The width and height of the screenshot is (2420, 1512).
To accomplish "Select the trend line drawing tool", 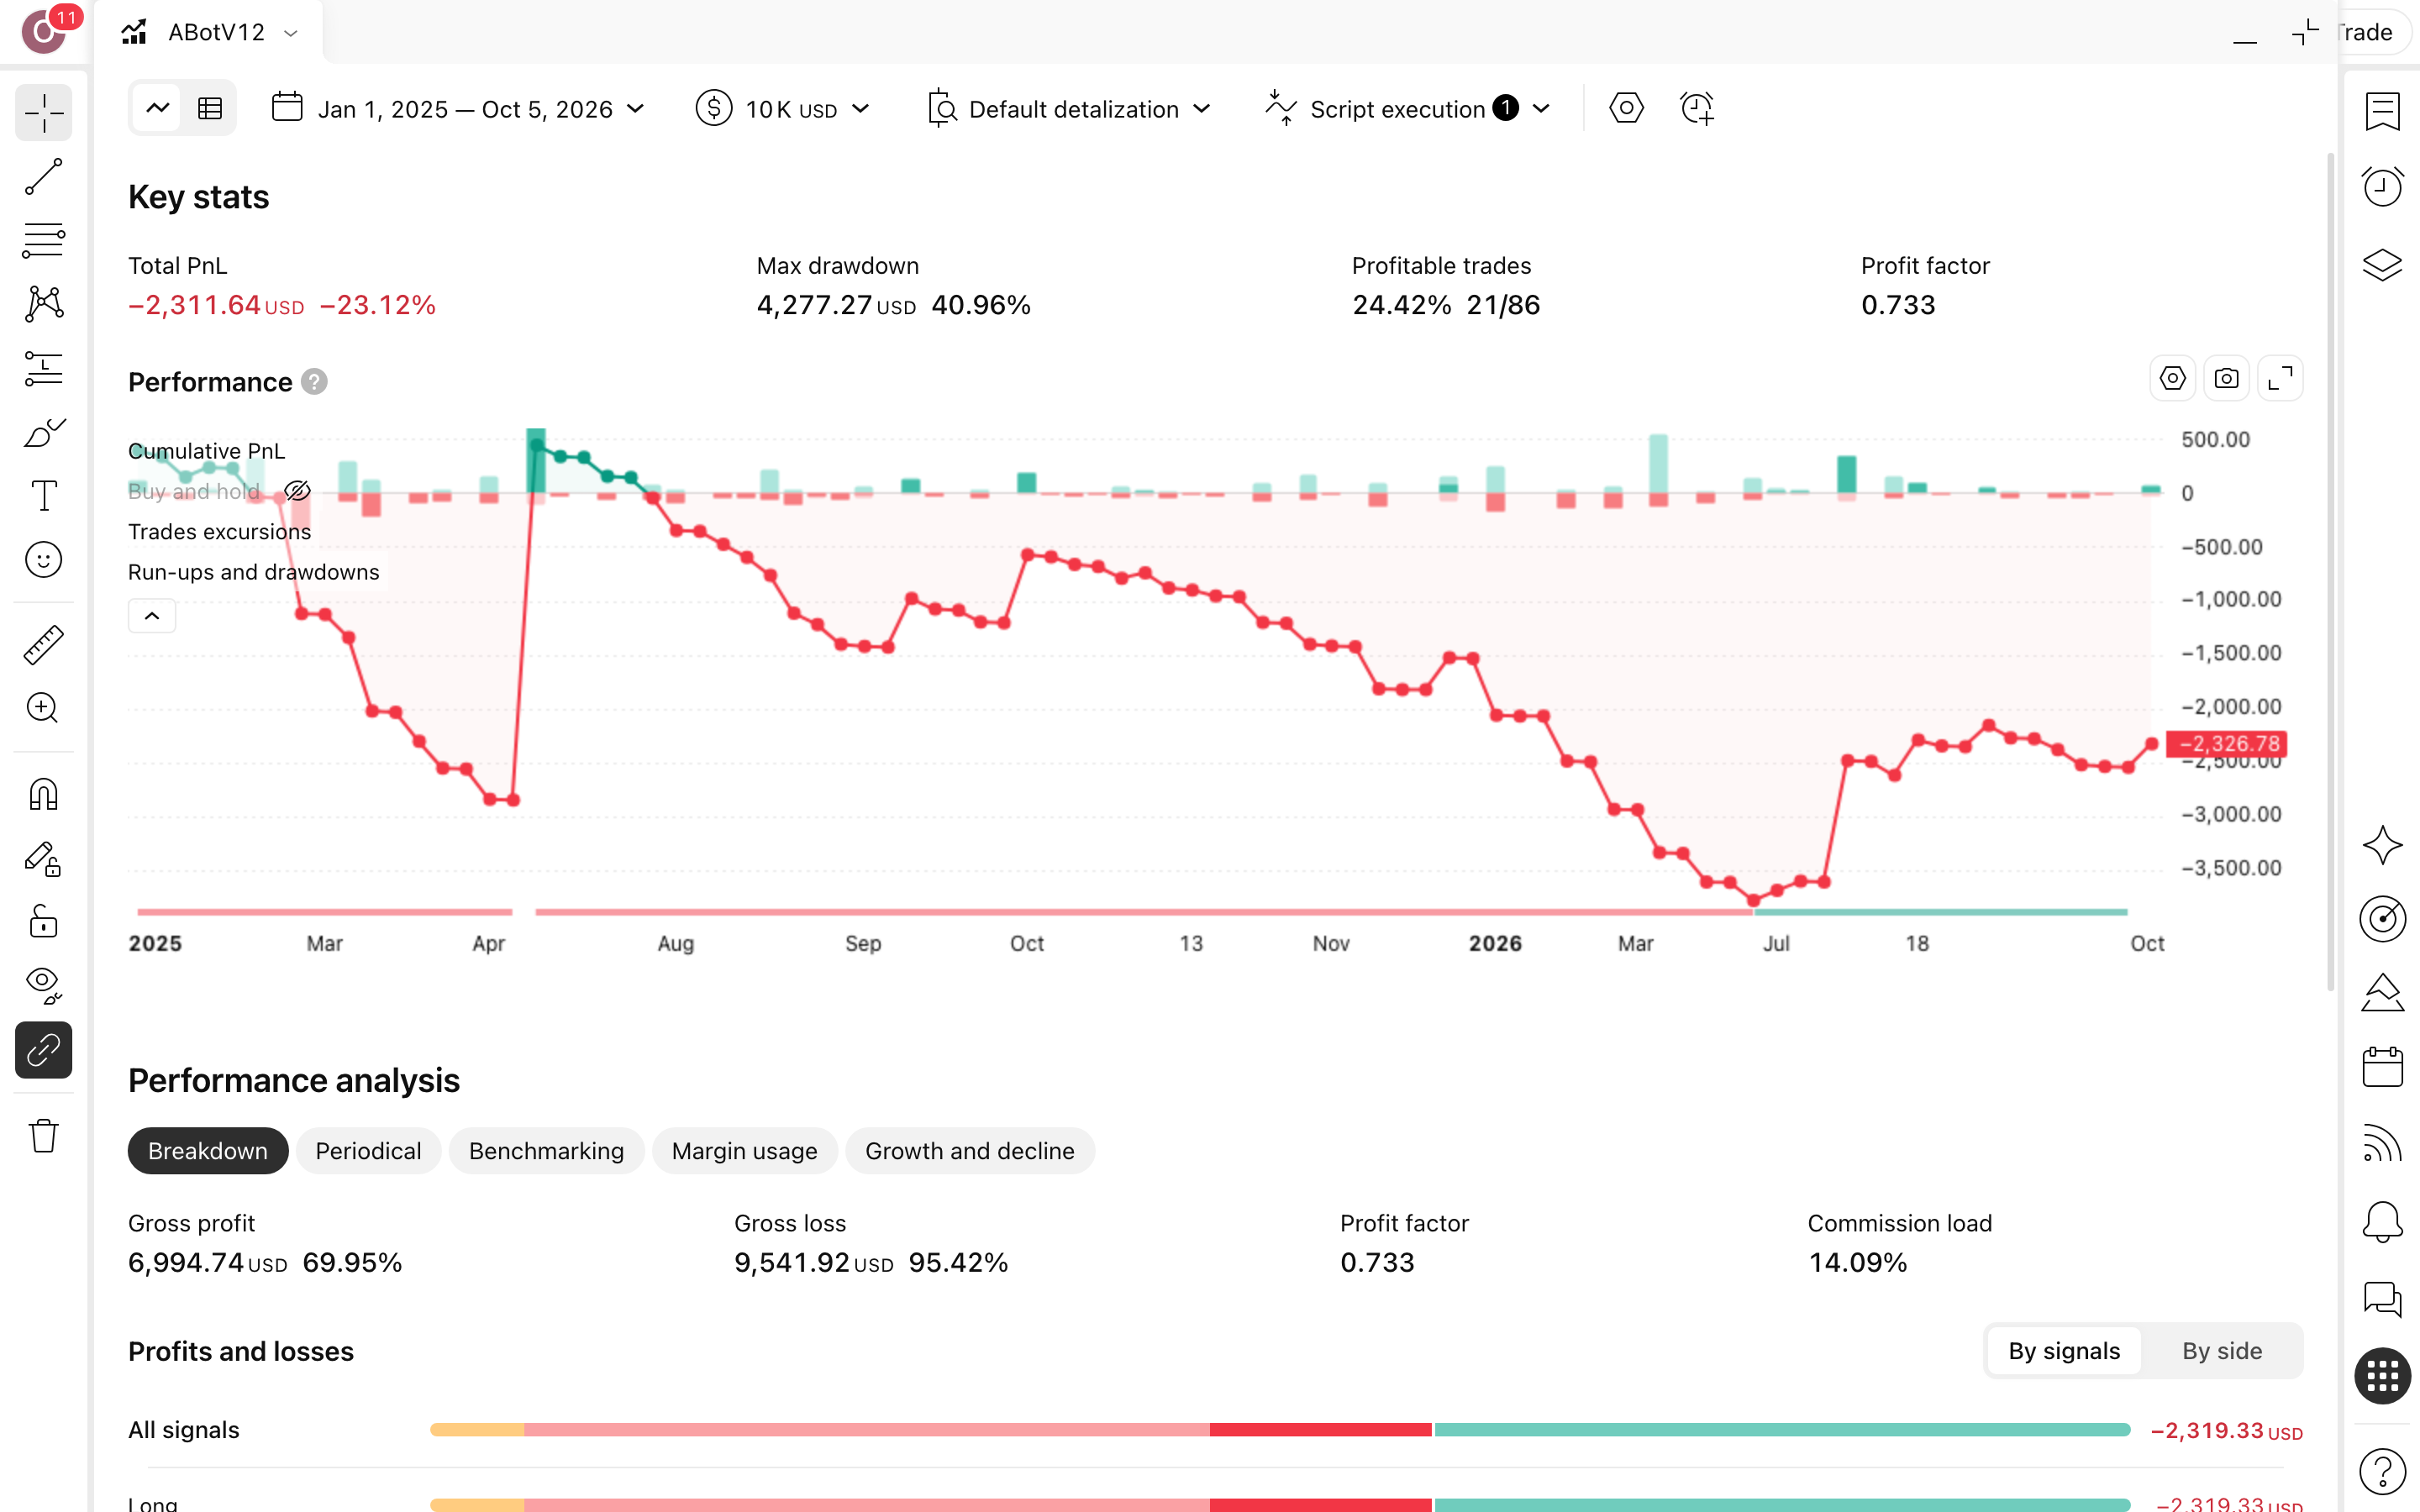I will pyautogui.click(x=44, y=177).
